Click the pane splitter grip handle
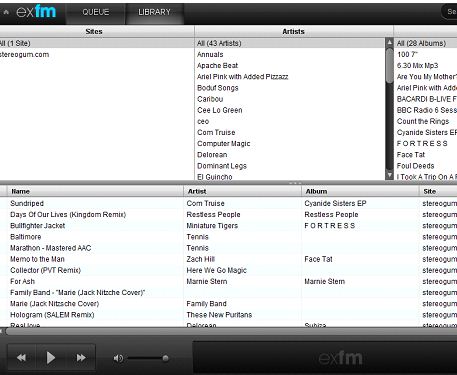Screen dimensions: 457x375 [295, 183]
